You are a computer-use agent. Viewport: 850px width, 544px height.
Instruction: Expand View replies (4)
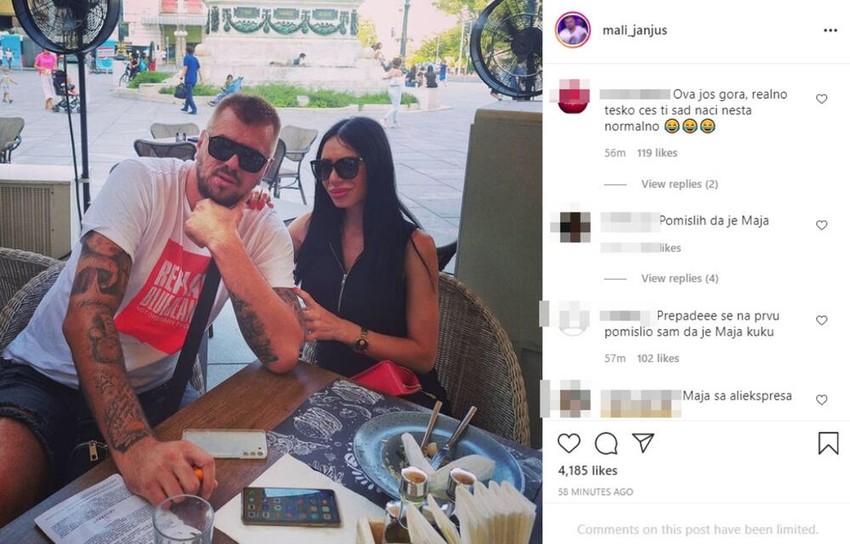pyautogui.click(x=680, y=279)
